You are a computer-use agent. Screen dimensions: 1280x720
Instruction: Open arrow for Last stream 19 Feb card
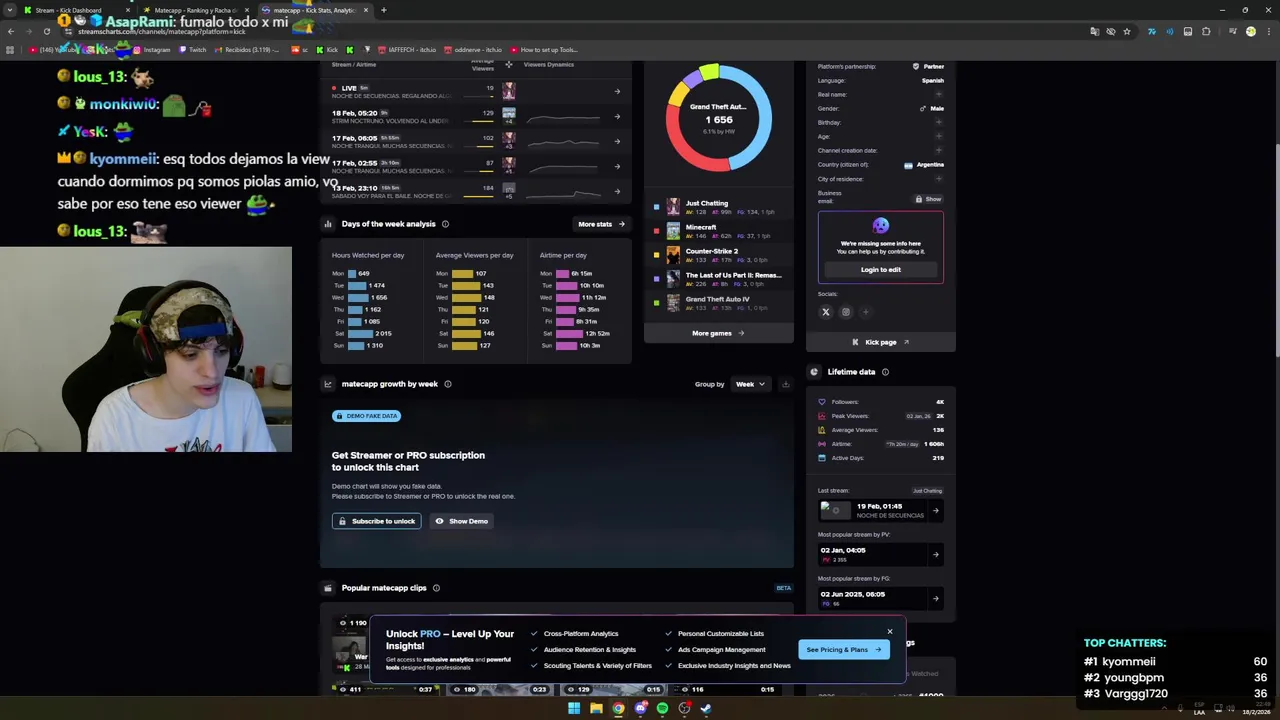936,511
